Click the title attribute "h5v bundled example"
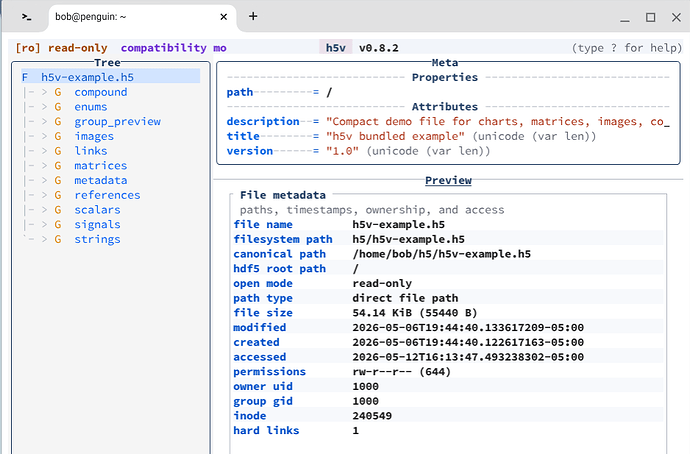Image resolution: width=690 pixels, height=454 pixels. click(x=395, y=136)
